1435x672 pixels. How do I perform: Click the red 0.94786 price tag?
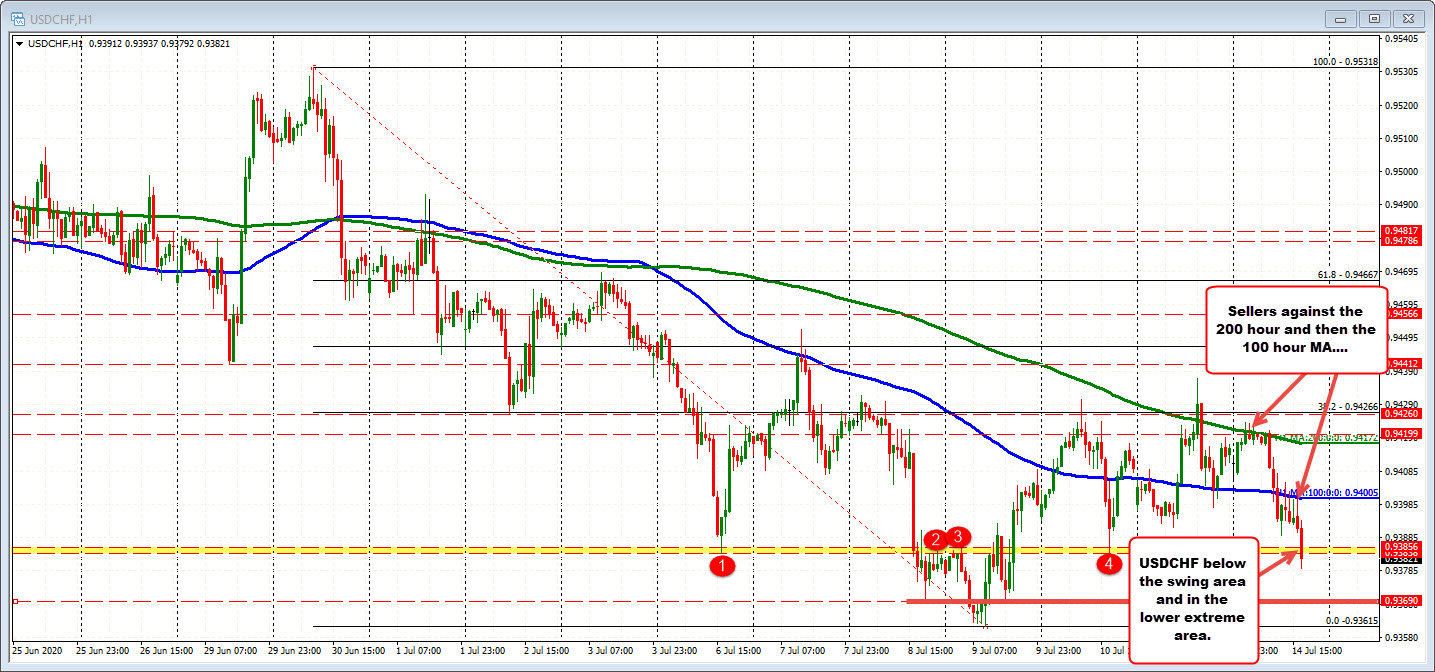[x=1401, y=241]
